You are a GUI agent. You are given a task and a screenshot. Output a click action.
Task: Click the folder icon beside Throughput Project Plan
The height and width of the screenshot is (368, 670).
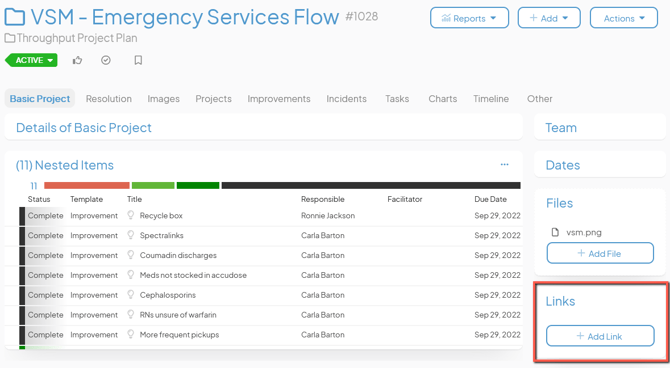pyautogui.click(x=9, y=38)
